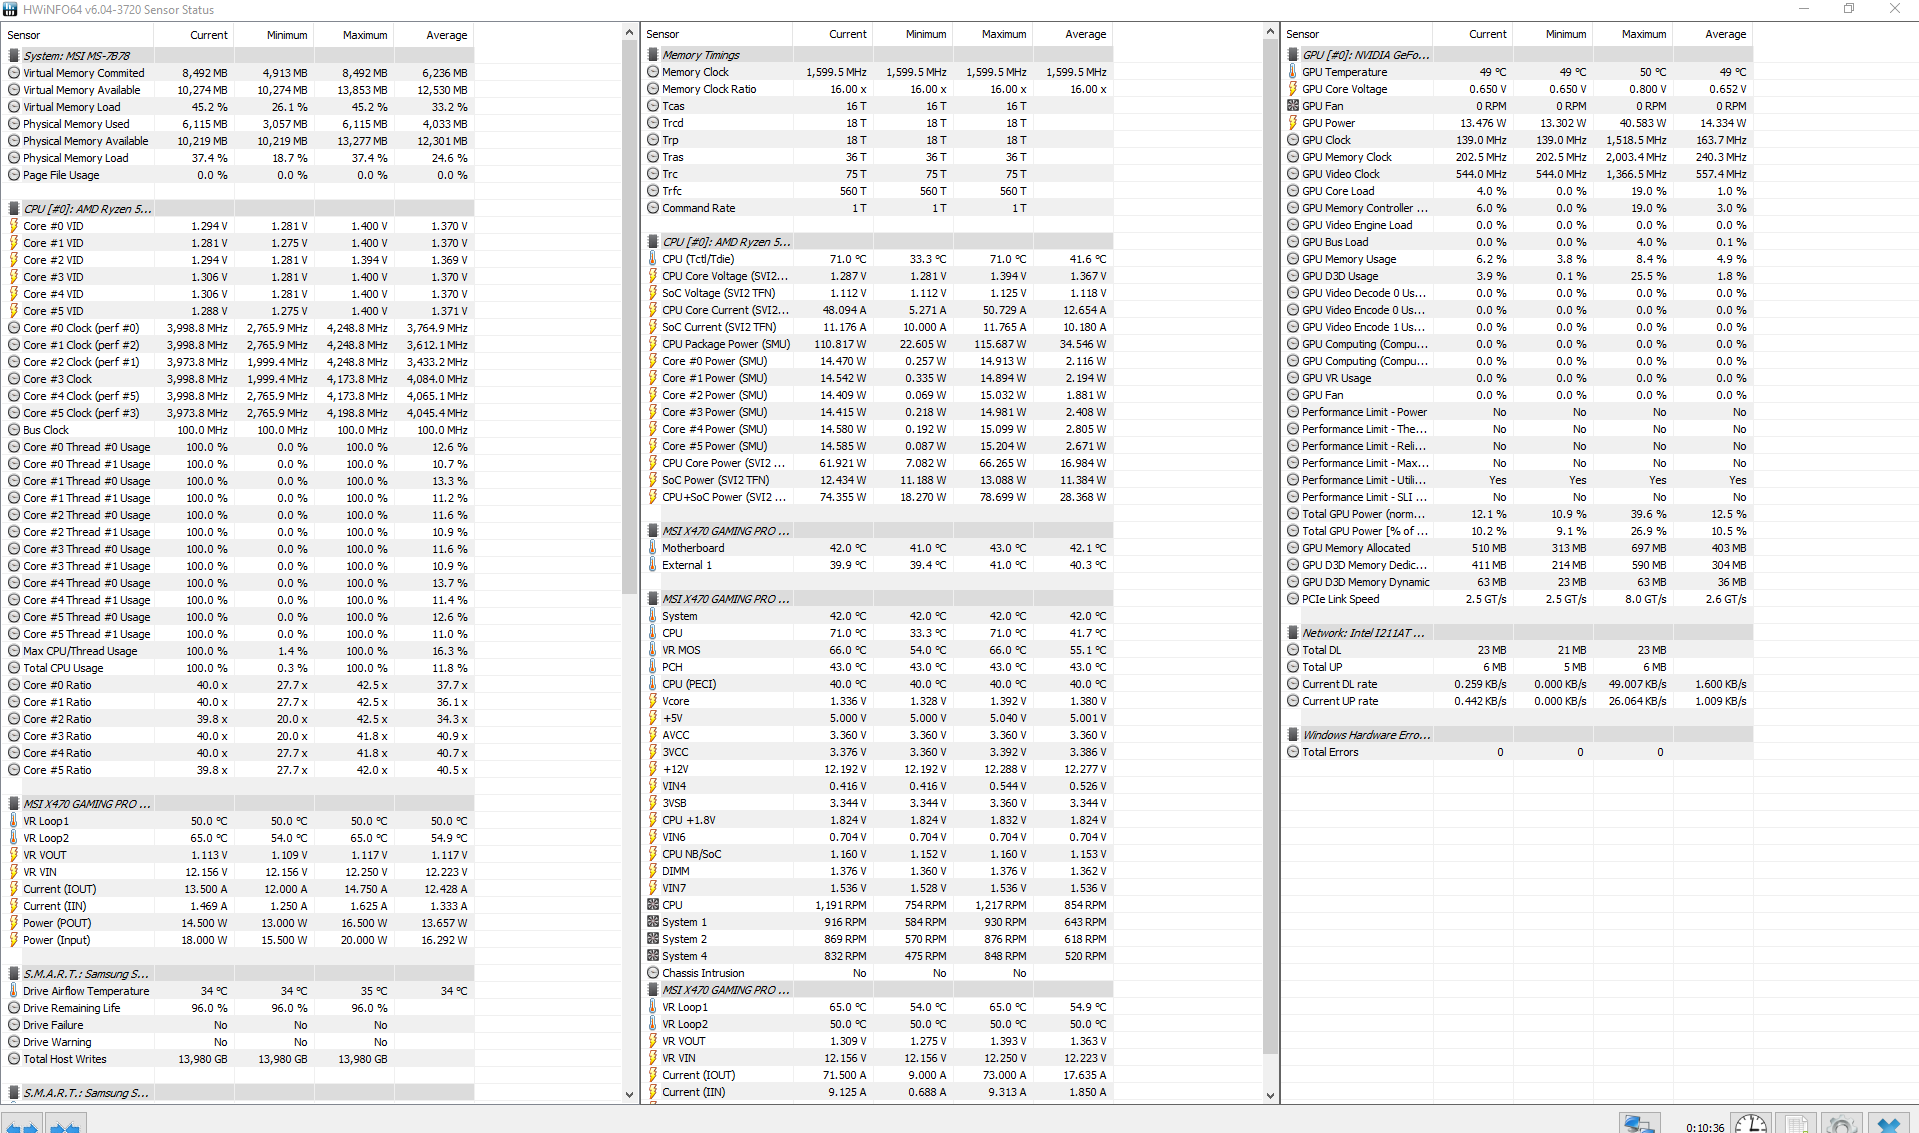Click the Total DL circle icon

[1293, 650]
